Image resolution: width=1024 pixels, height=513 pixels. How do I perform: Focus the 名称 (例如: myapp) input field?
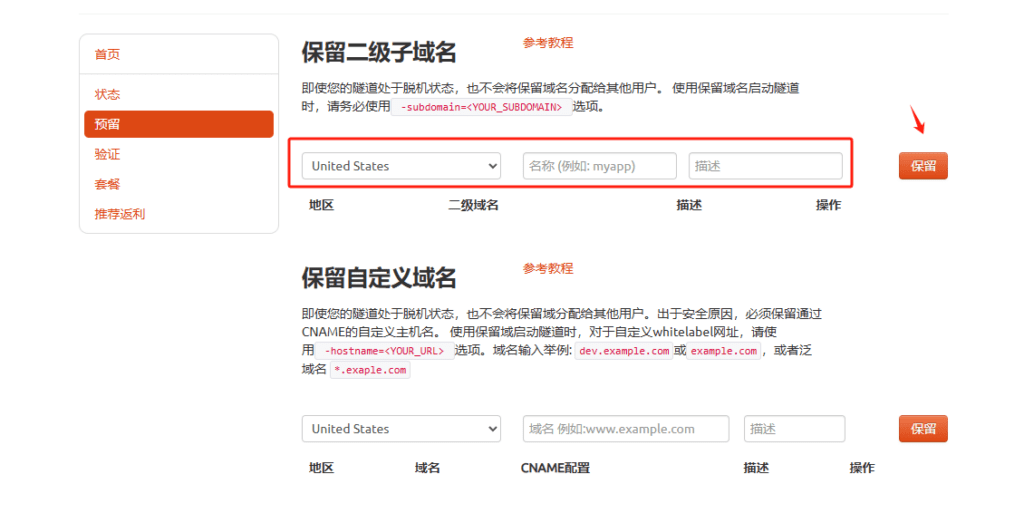tap(599, 166)
